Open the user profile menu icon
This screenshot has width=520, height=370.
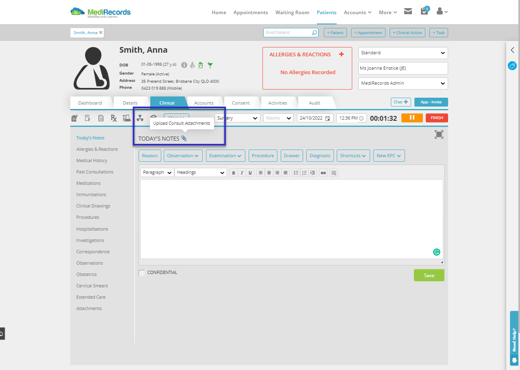442,11
